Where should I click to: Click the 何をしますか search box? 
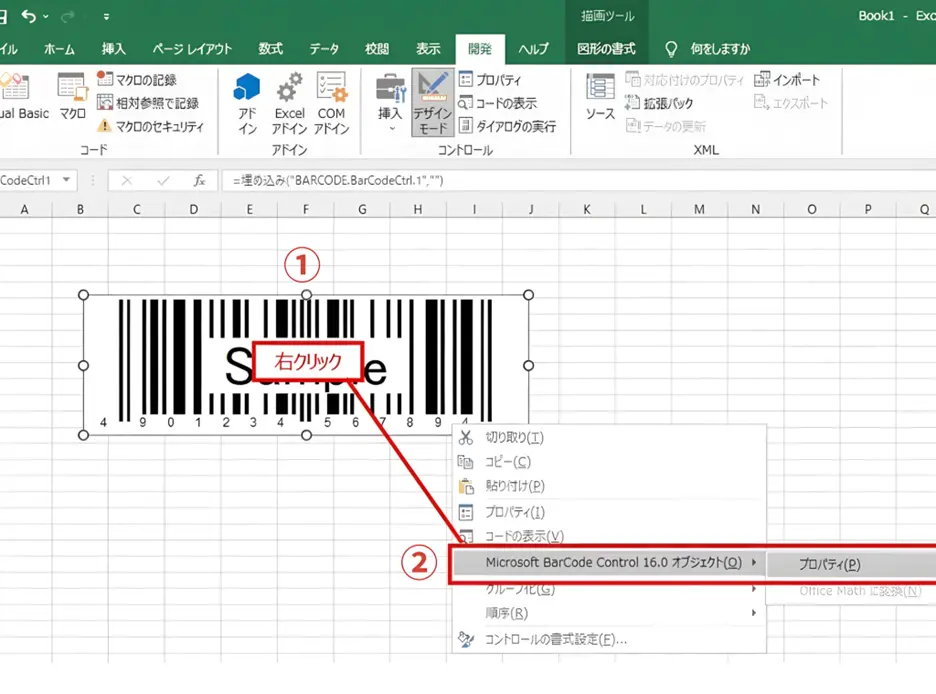click(720, 49)
